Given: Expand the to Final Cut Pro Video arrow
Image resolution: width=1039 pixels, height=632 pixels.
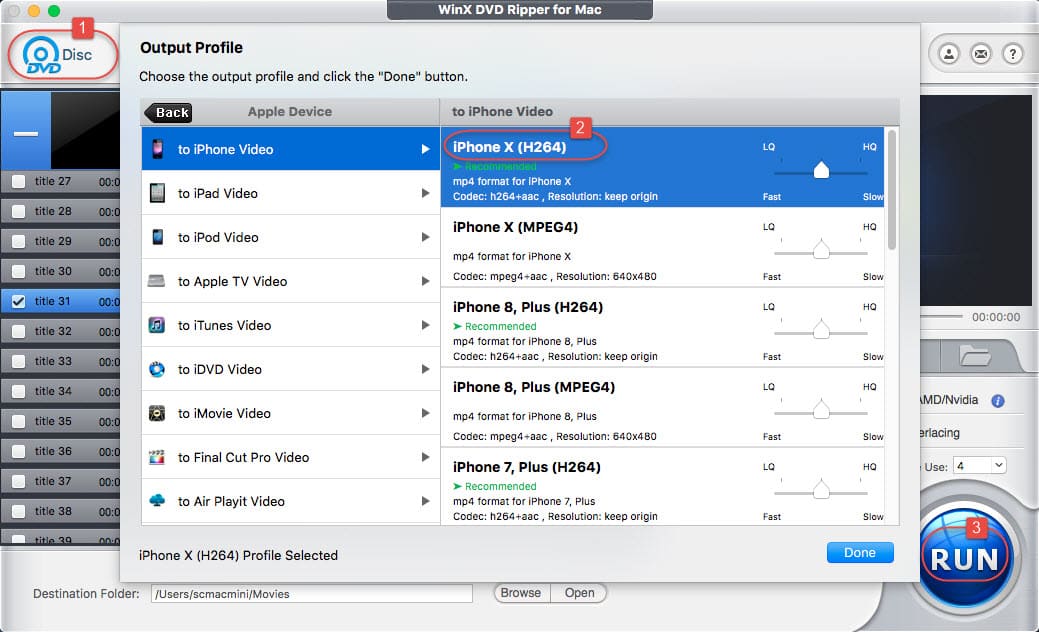Looking at the screenshot, I should tap(425, 456).
